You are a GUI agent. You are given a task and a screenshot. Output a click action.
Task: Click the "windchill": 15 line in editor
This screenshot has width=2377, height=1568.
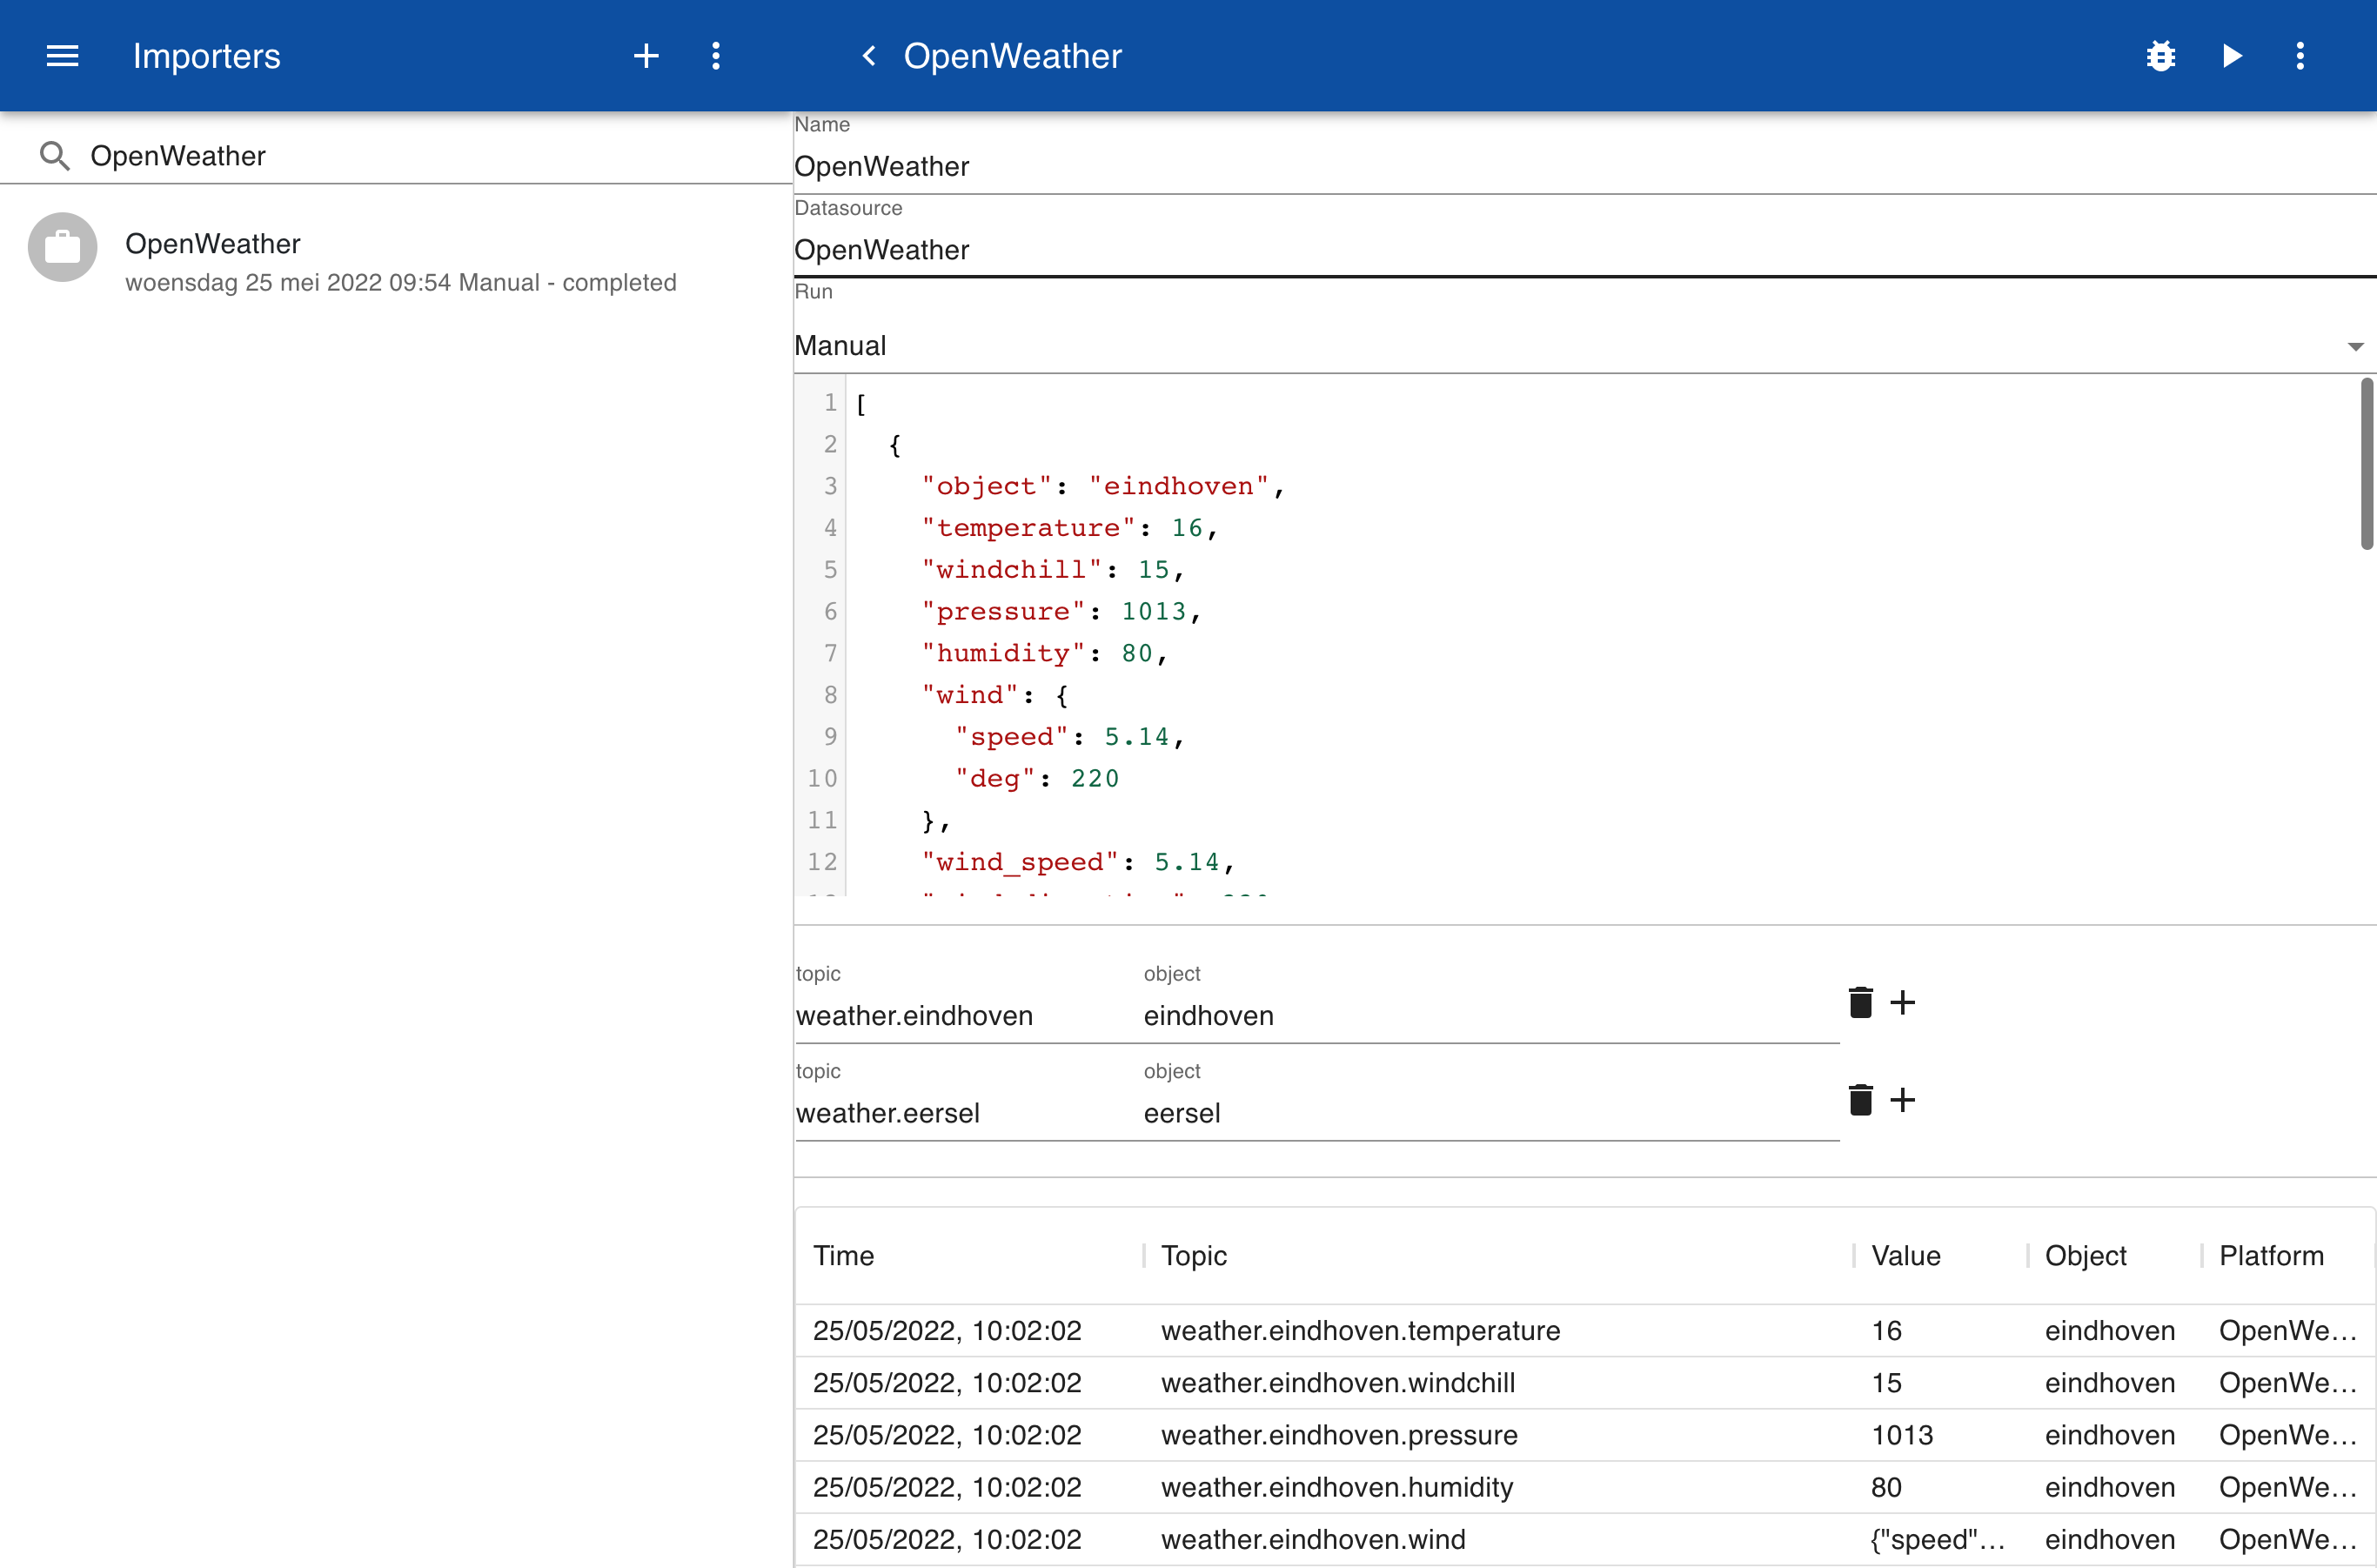pos(1052,570)
